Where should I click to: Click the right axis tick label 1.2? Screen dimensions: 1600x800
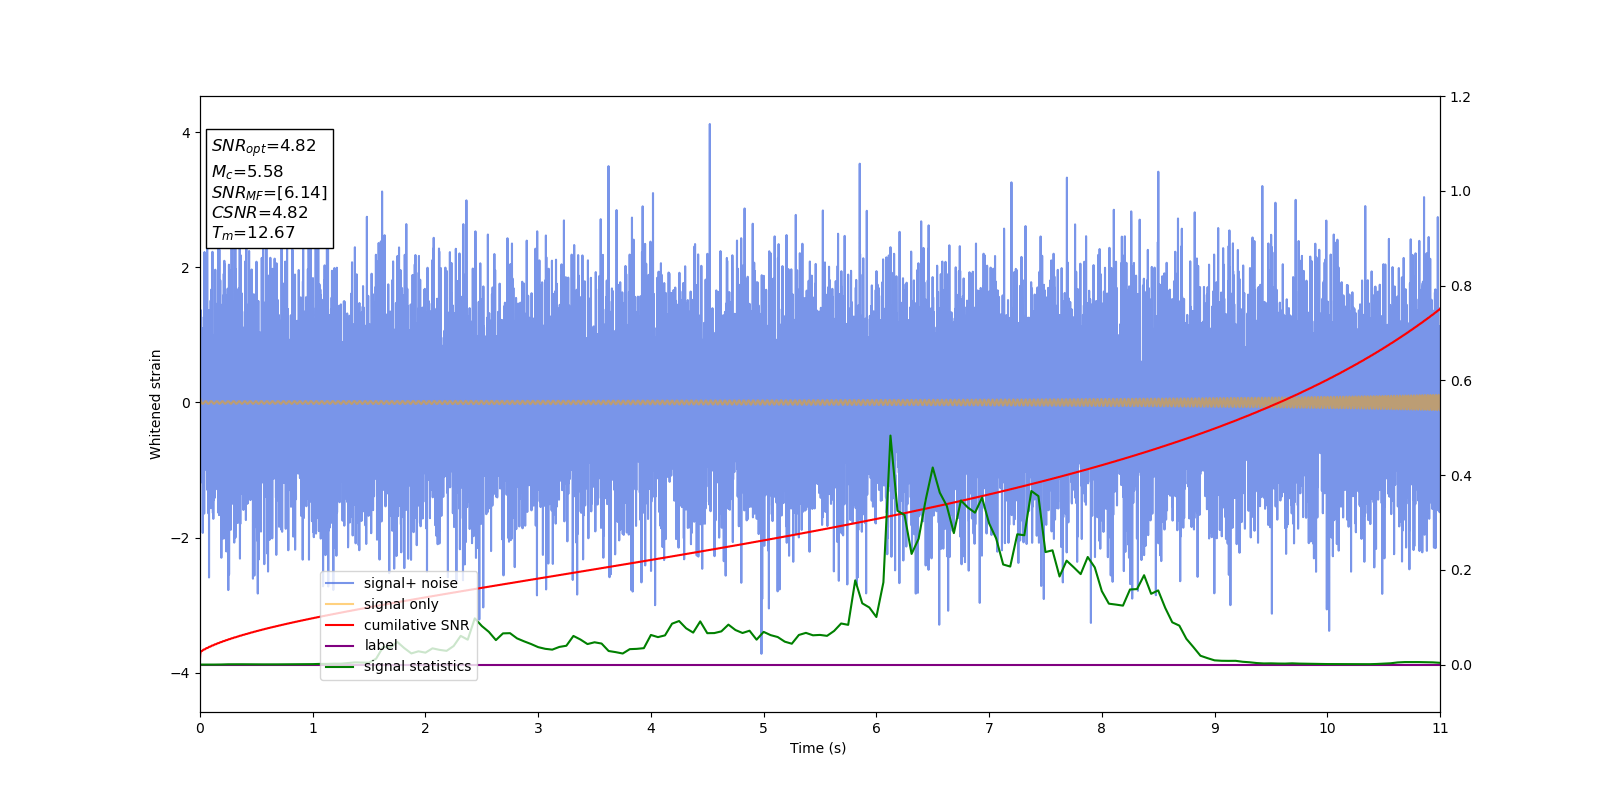point(1460,97)
